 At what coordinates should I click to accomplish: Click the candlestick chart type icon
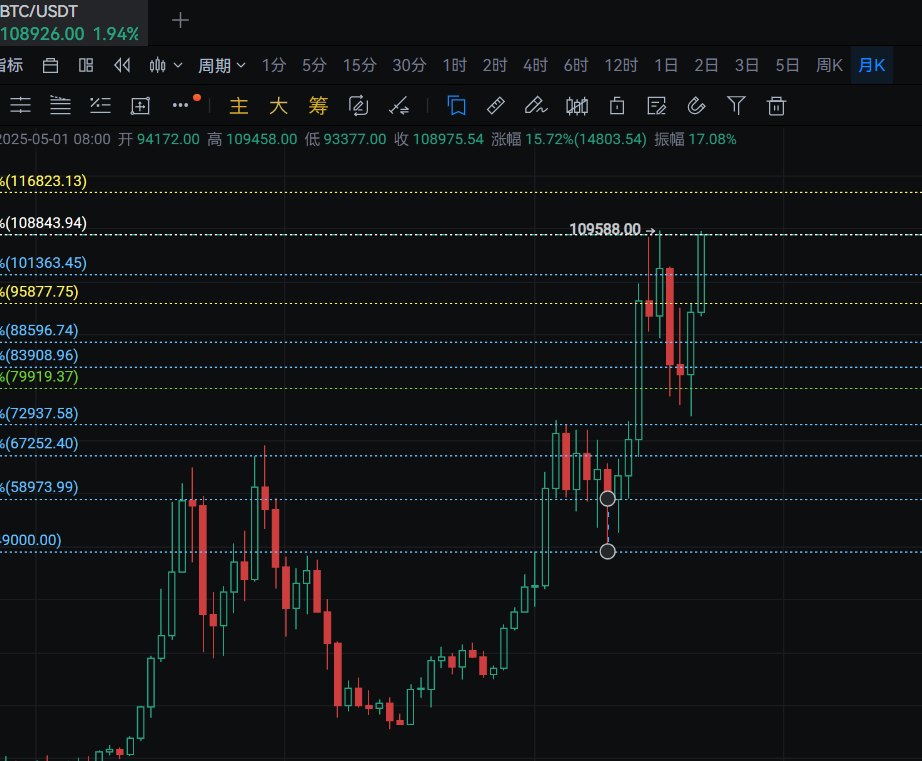(158, 65)
